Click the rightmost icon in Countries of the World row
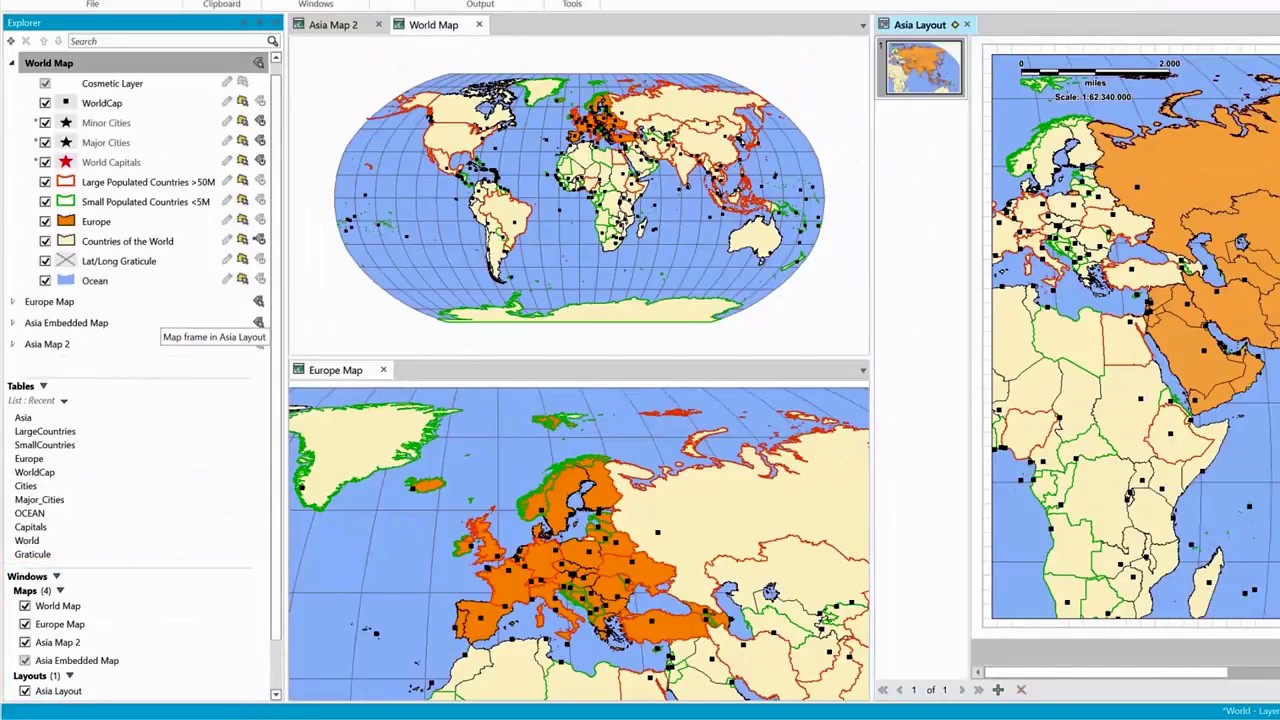The width and height of the screenshot is (1280, 720). (x=260, y=240)
